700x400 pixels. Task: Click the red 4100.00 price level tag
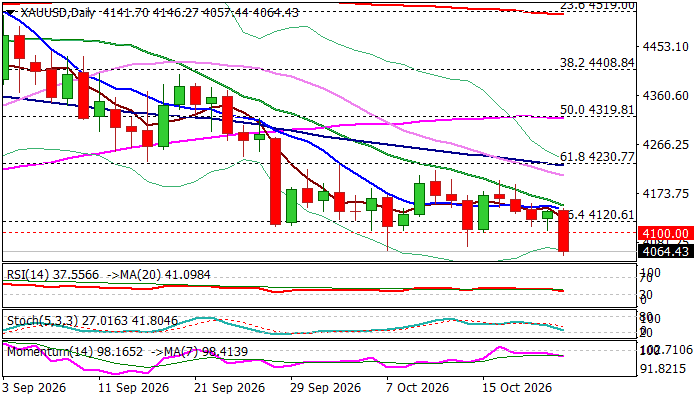pos(666,233)
